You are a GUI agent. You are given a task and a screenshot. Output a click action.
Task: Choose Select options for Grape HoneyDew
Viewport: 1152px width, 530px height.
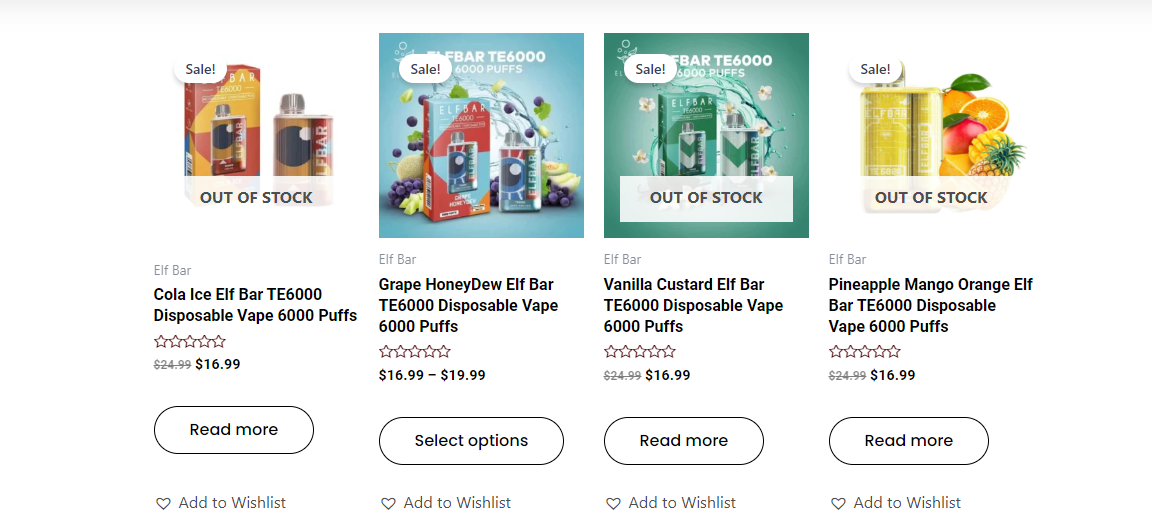(x=471, y=441)
